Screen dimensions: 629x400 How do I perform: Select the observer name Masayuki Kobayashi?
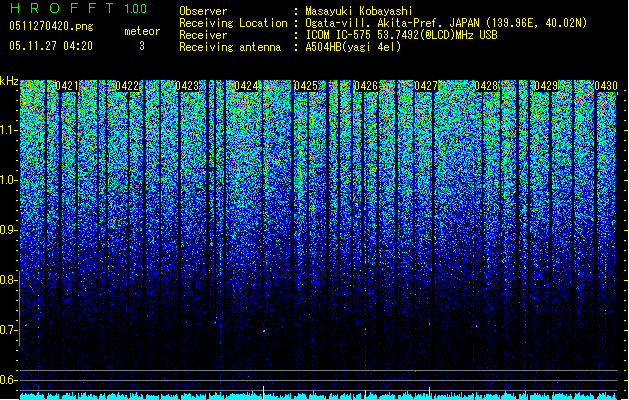(x=359, y=11)
